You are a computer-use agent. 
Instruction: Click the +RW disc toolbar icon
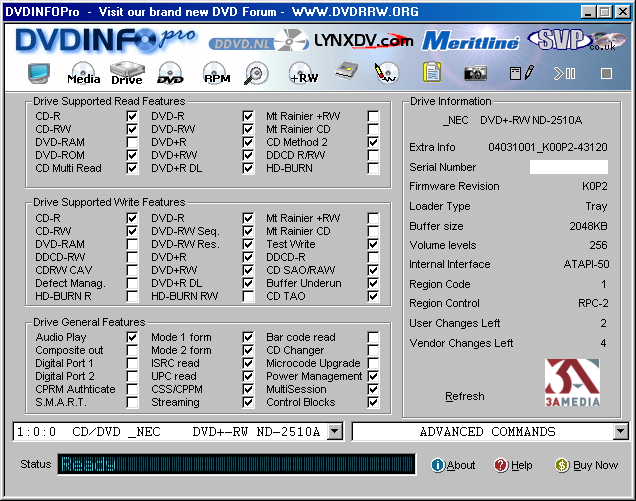(303, 73)
